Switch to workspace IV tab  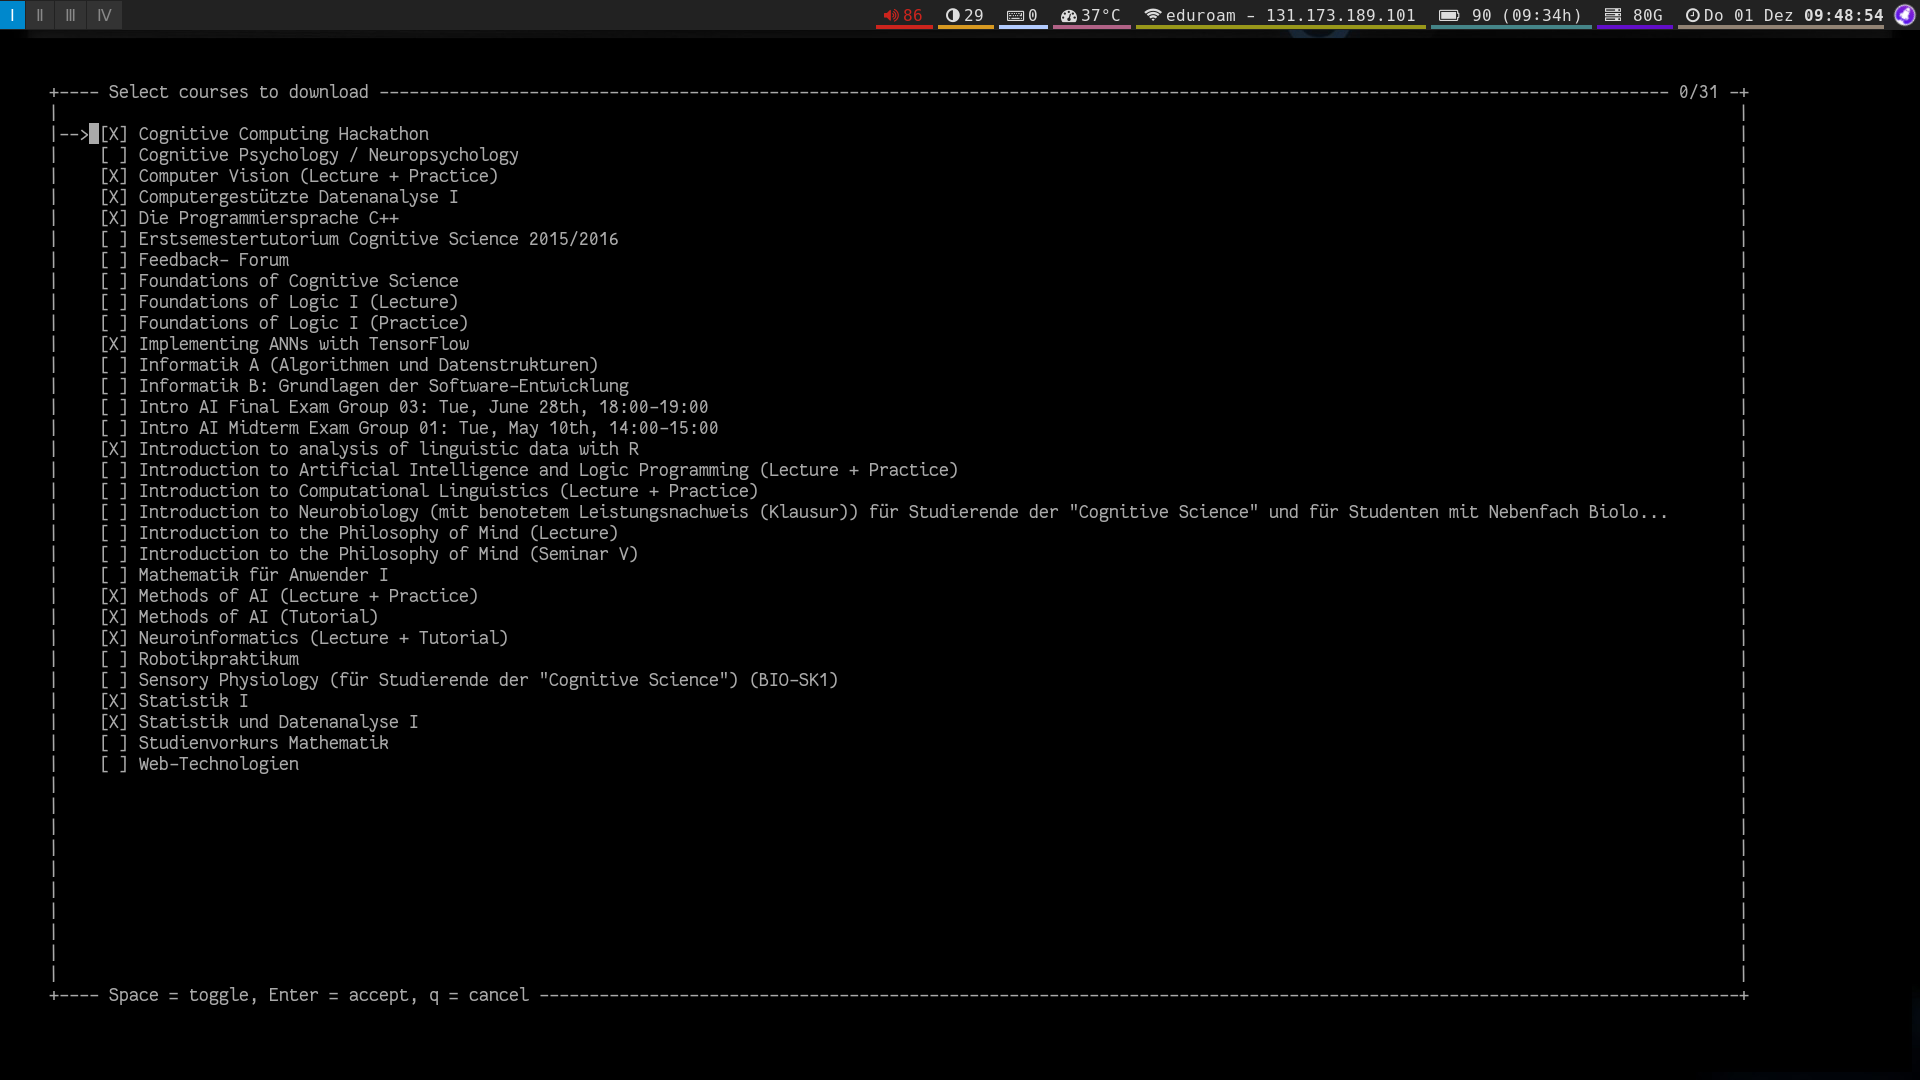pyautogui.click(x=104, y=15)
